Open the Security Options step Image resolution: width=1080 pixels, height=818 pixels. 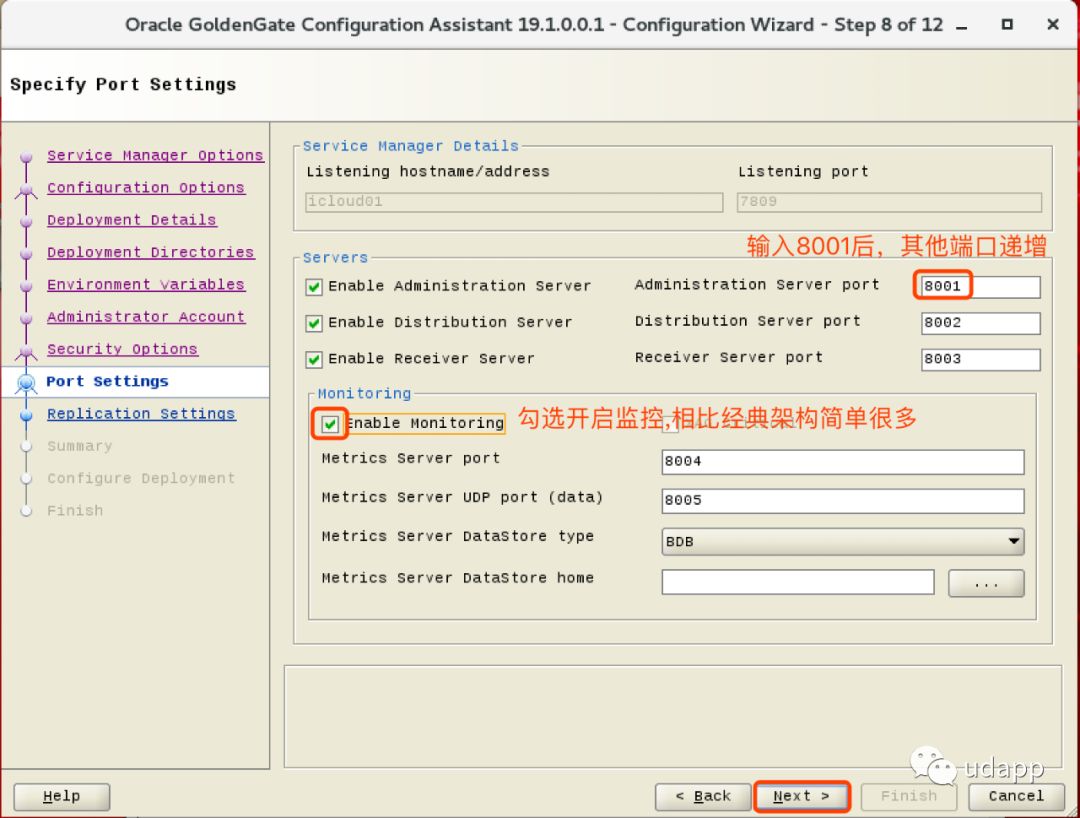click(x=122, y=349)
